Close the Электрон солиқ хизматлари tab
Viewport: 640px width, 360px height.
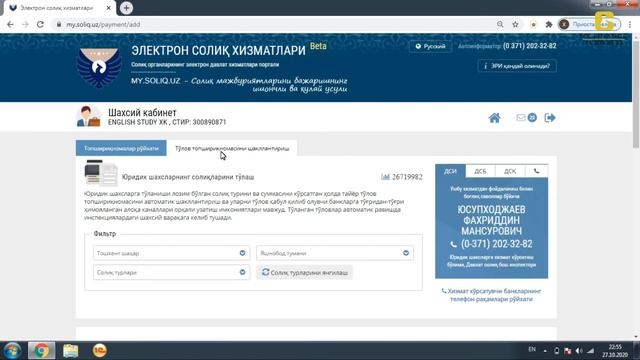pyautogui.click(x=109, y=8)
